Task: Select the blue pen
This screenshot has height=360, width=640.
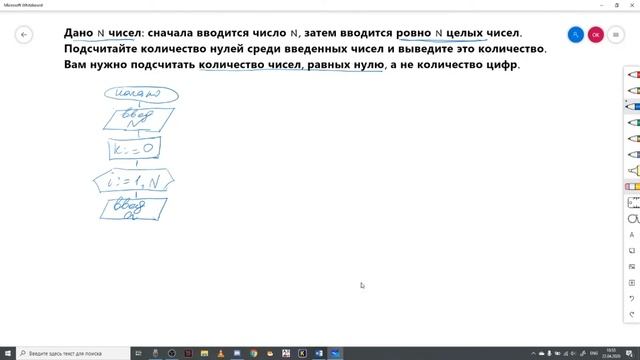Action: [x=633, y=107]
